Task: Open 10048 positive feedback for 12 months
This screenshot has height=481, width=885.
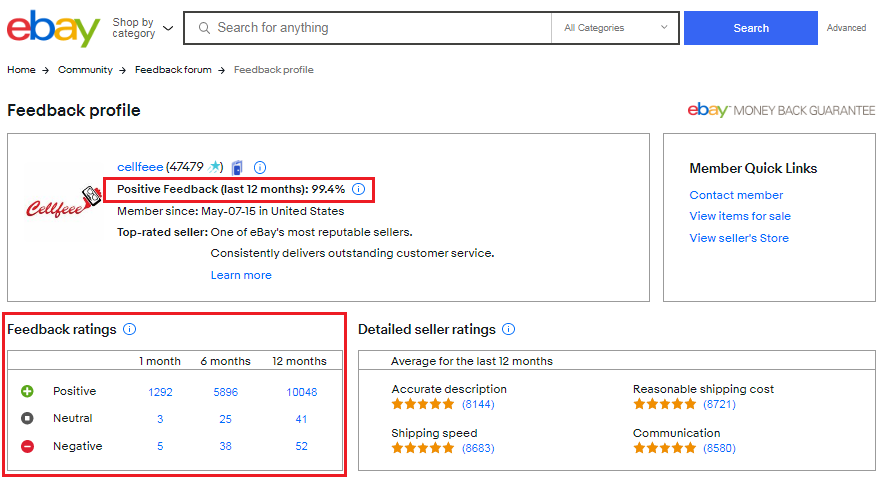Action: pyautogui.click(x=301, y=392)
